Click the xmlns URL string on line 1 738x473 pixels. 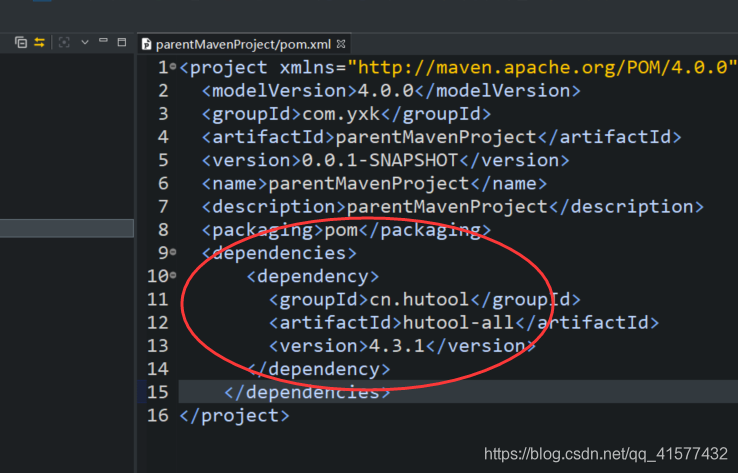coord(542,67)
